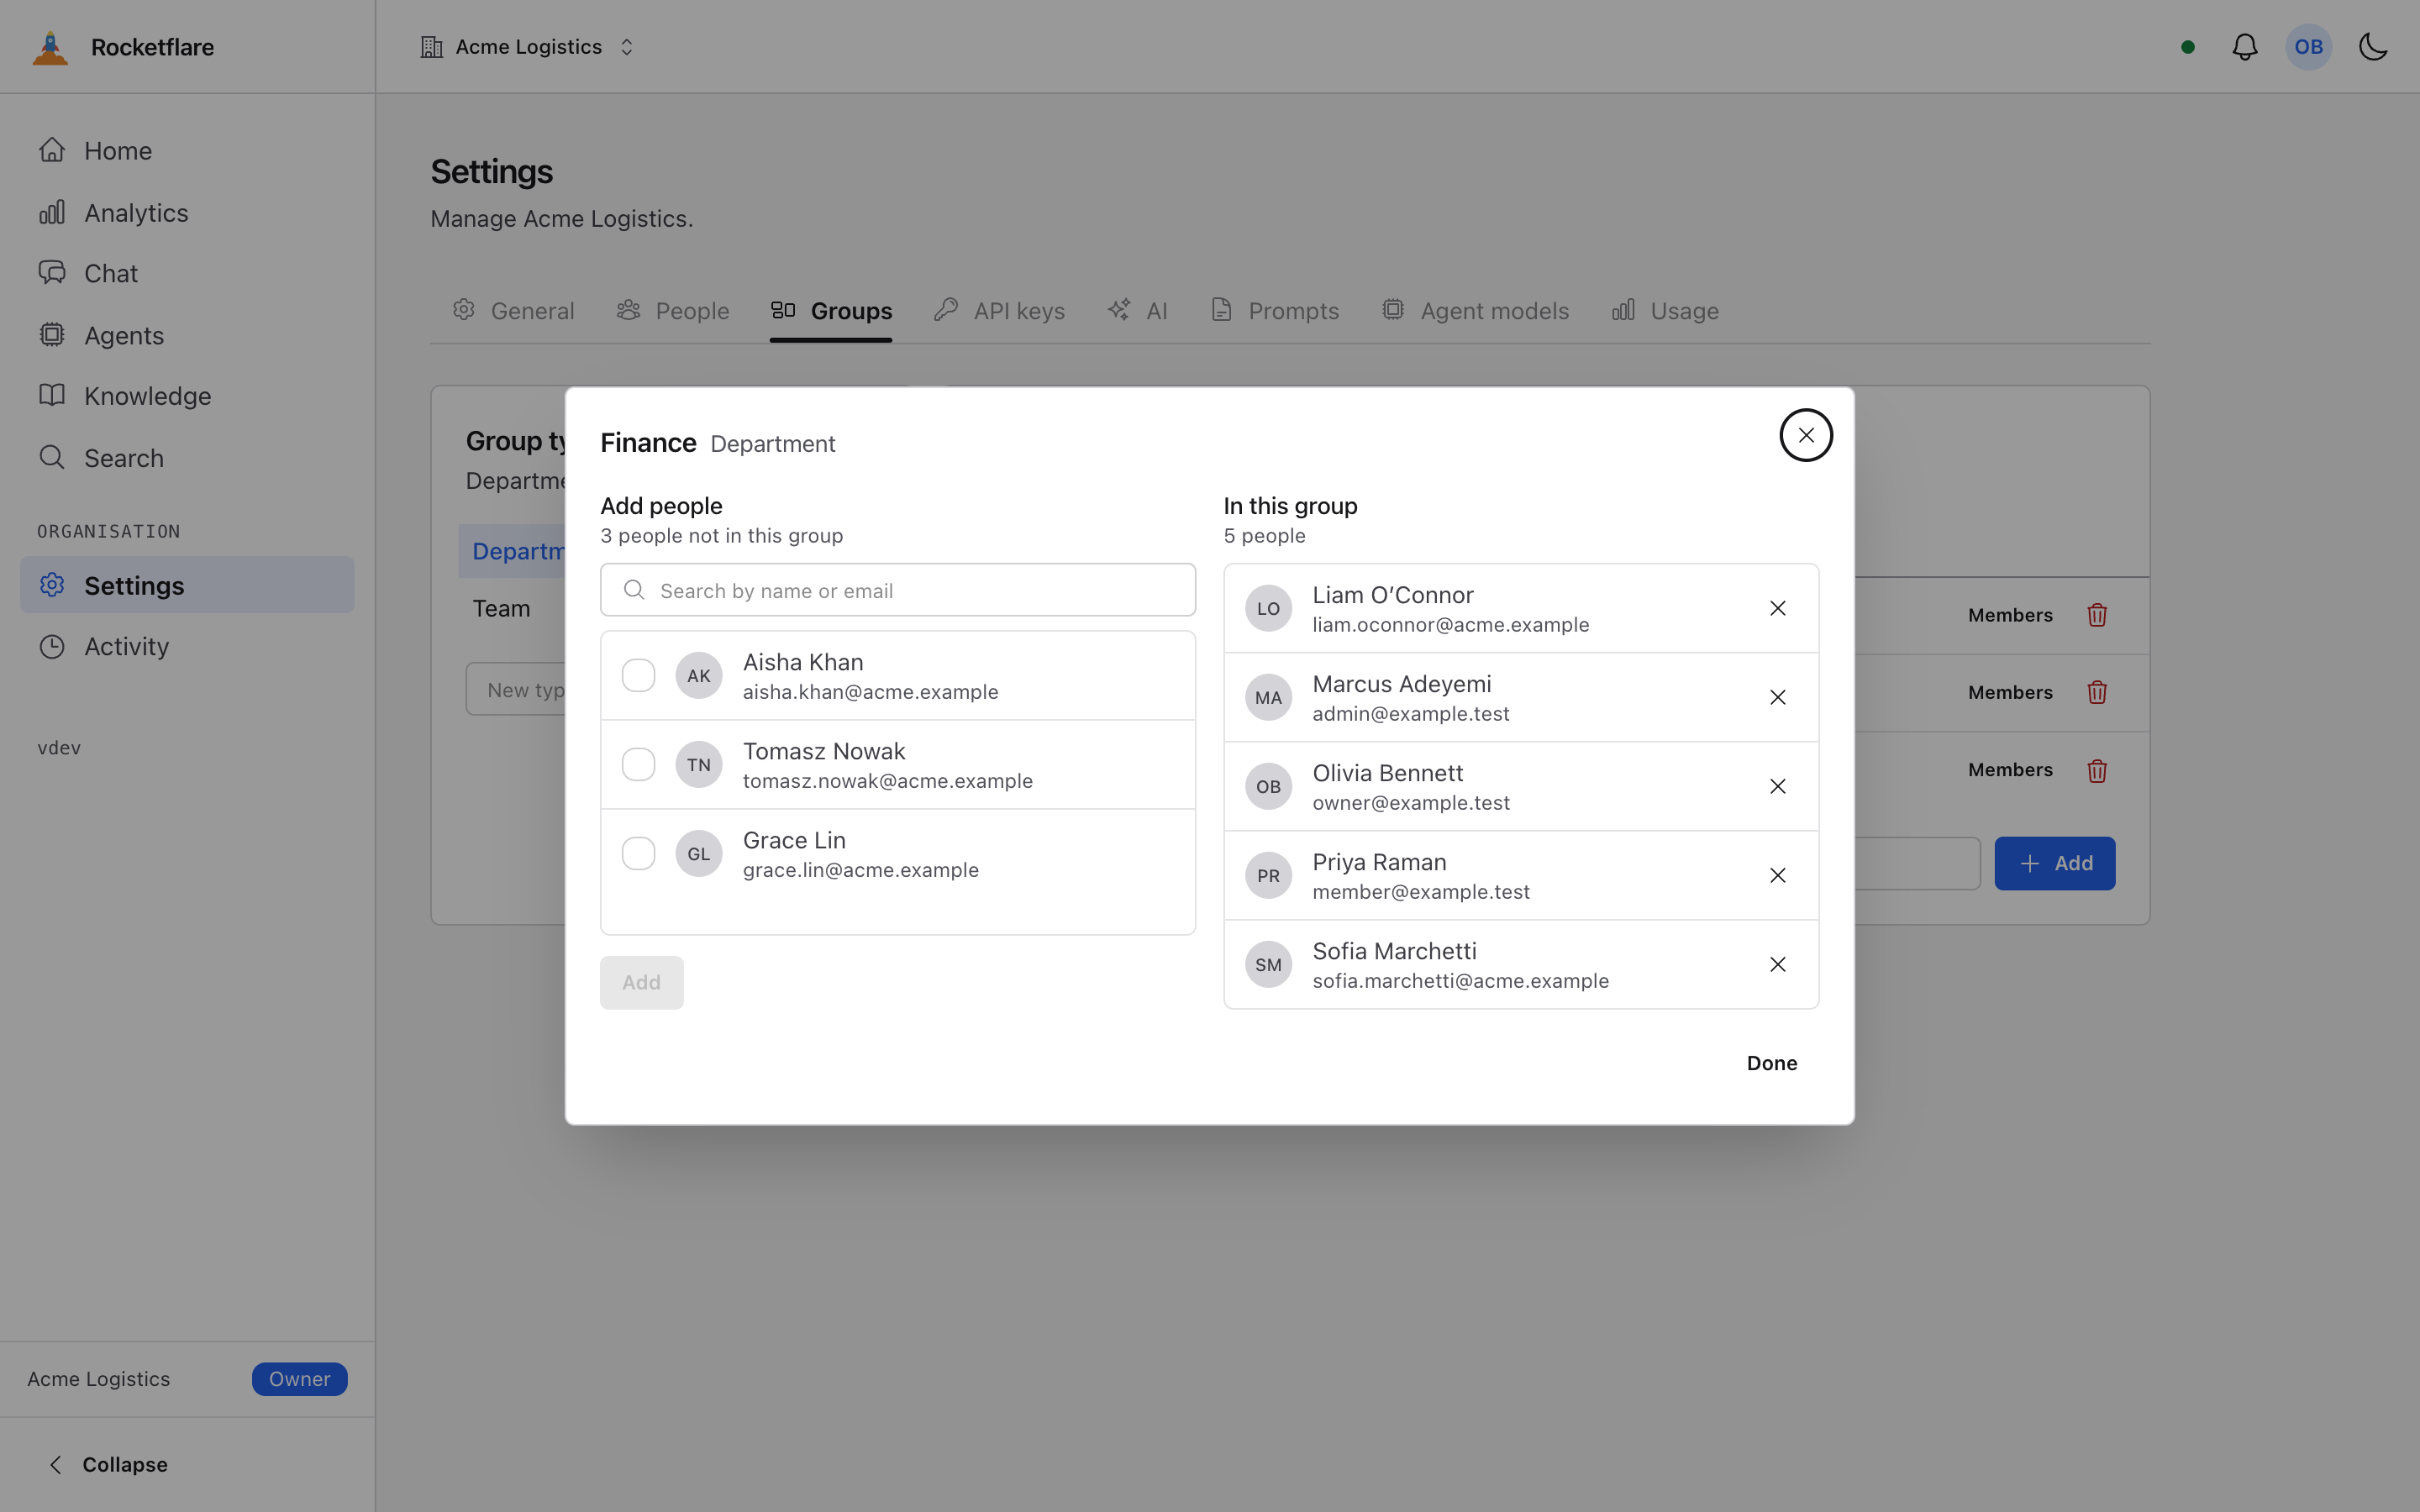Toggle dark mode moon icon
This screenshot has height=1512, width=2420.
click(2373, 47)
